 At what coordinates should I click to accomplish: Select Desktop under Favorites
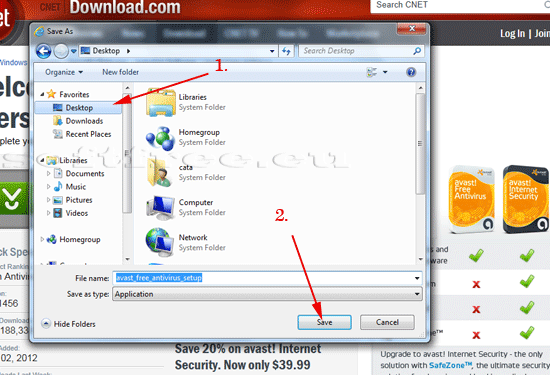79,108
